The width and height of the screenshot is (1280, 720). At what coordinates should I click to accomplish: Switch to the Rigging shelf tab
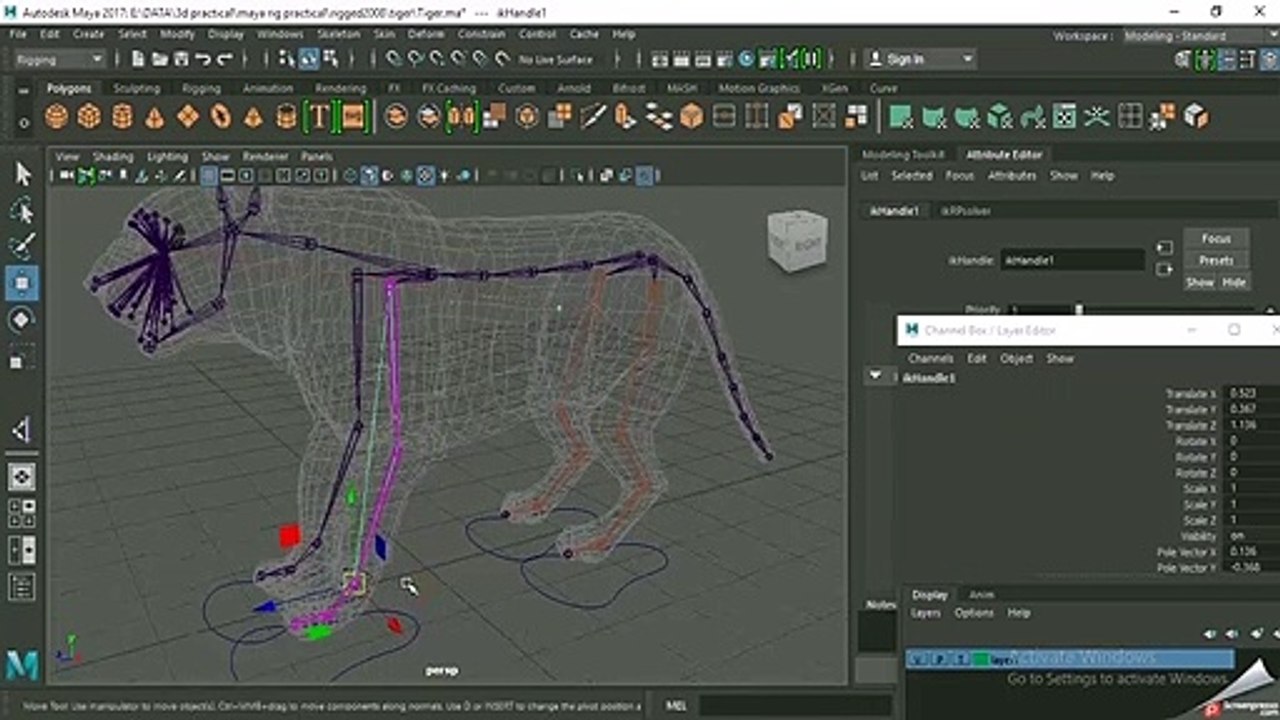pyautogui.click(x=201, y=88)
